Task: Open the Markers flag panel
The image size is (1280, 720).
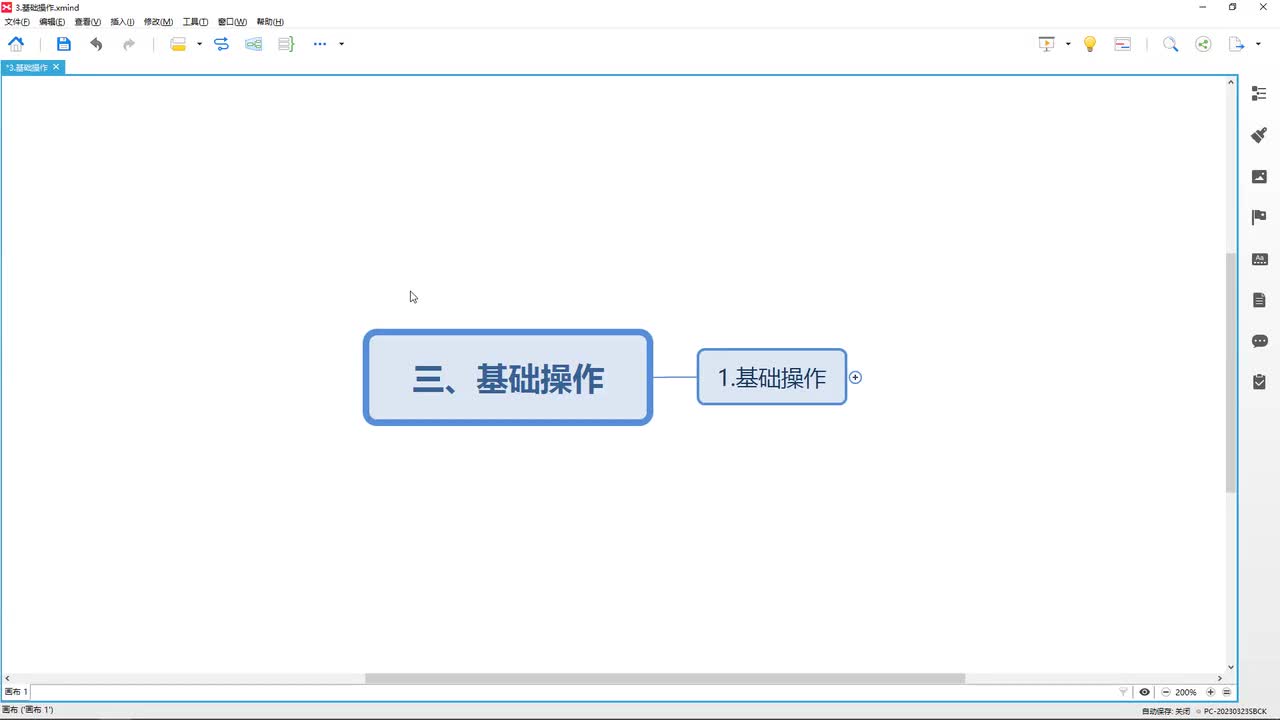Action: coord(1260,217)
